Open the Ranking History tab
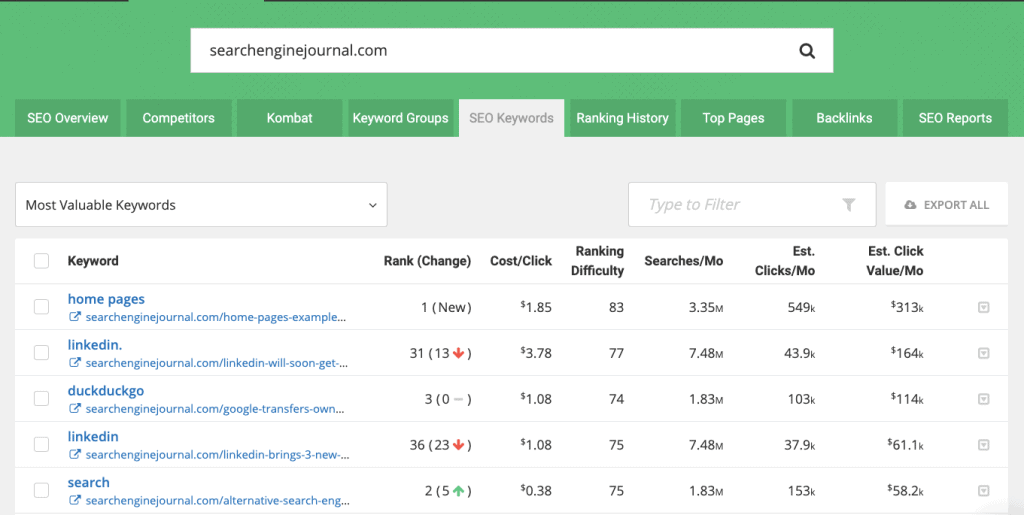Screen dimensions: 1024x515 (x=622, y=118)
